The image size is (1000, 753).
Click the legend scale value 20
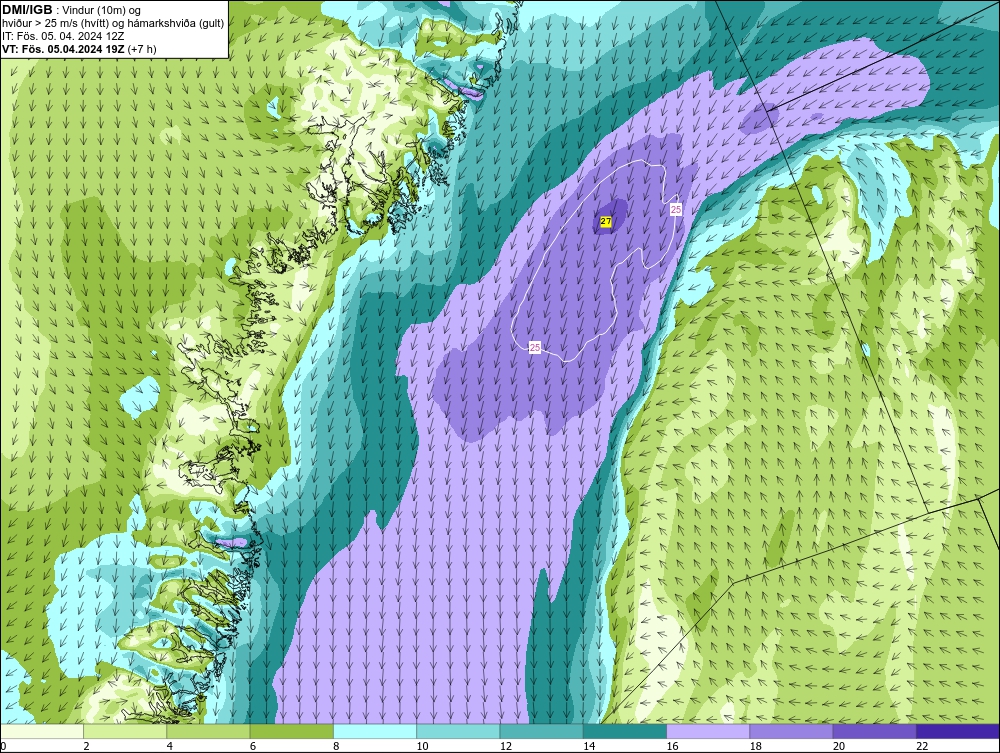coord(839,747)
